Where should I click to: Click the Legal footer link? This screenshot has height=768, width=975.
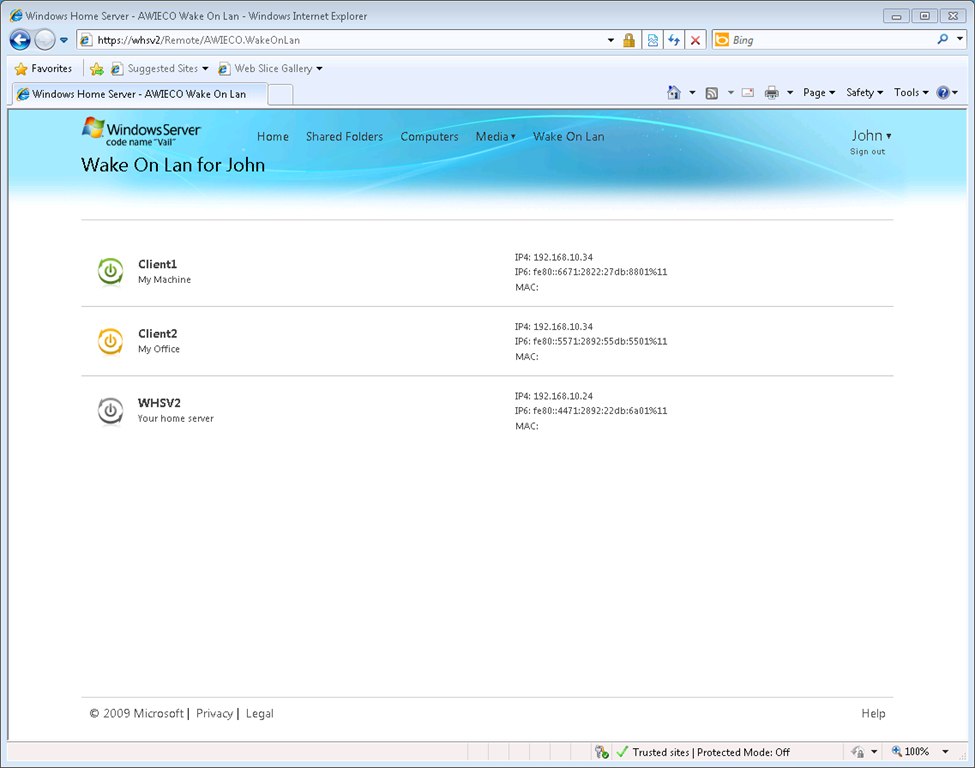[x=259, y=714]
